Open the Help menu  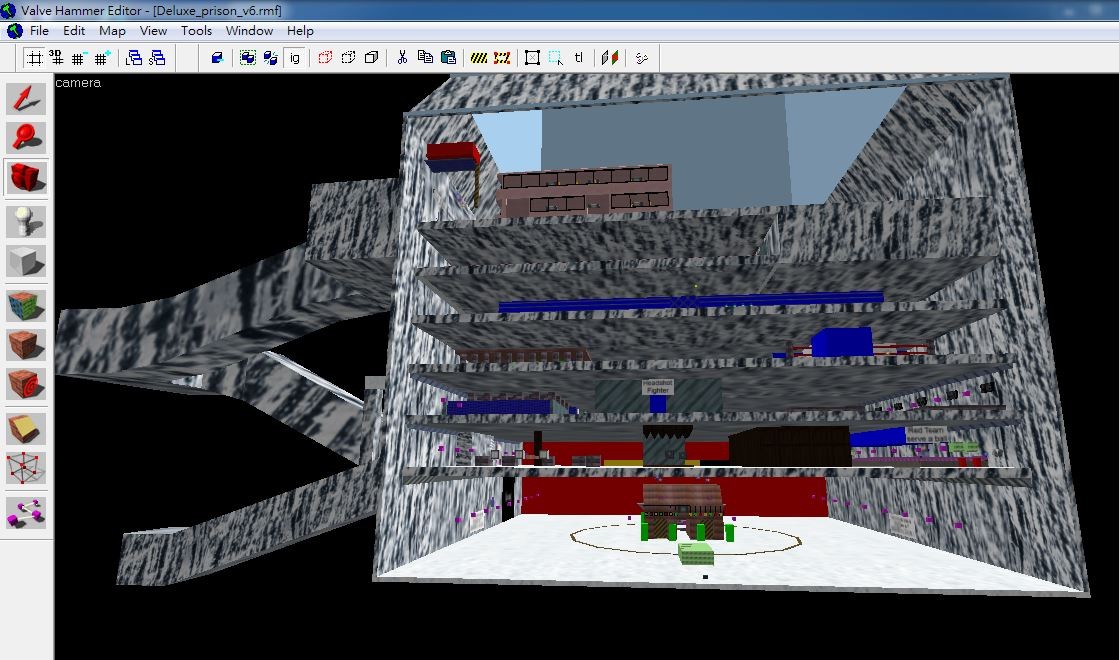click(300, 31)
